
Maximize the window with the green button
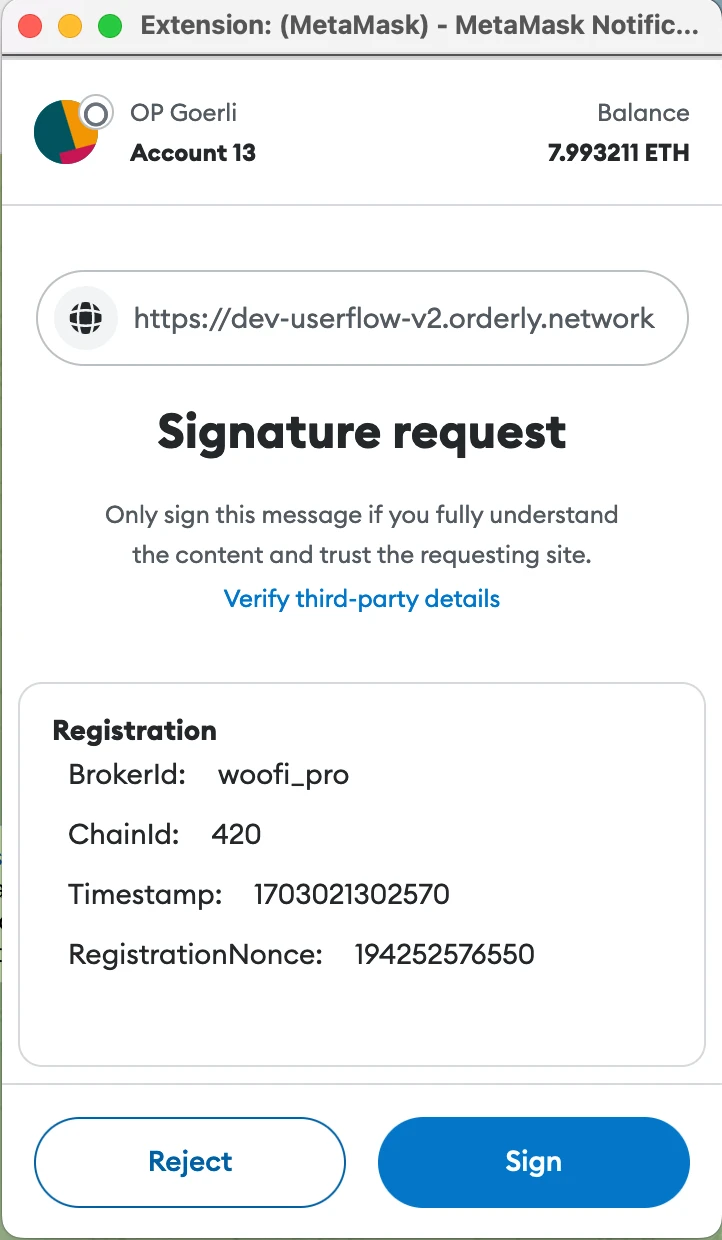[110, 26]
